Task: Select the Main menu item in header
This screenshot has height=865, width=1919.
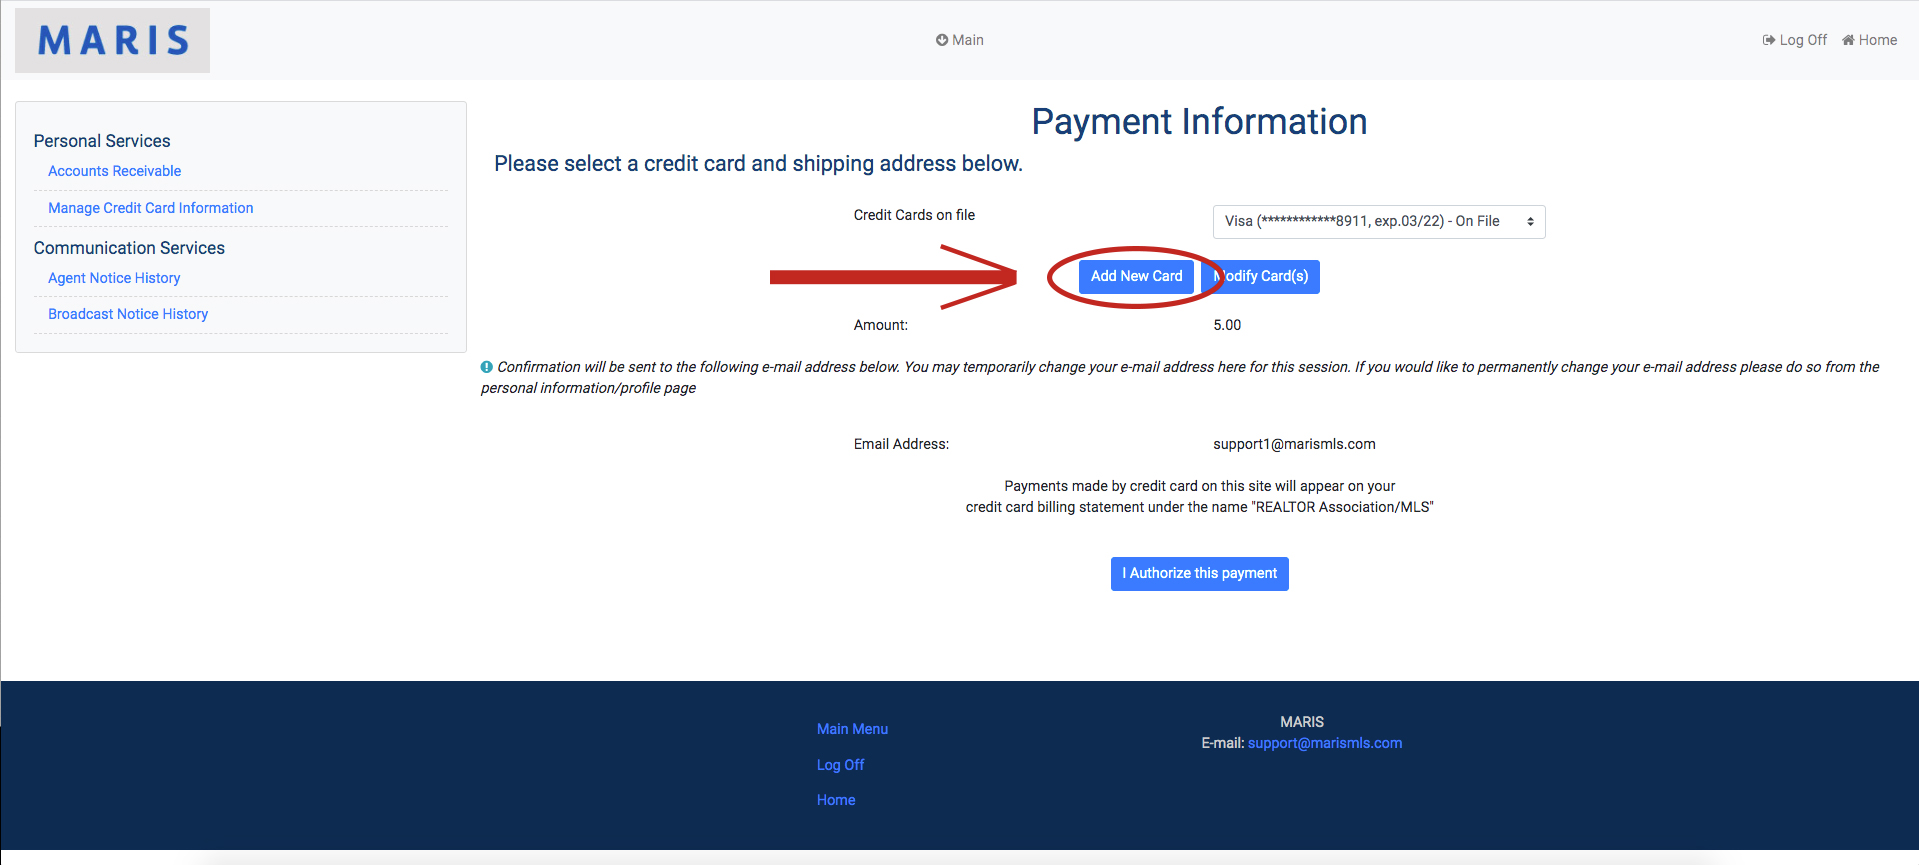Action: [967, 40]
